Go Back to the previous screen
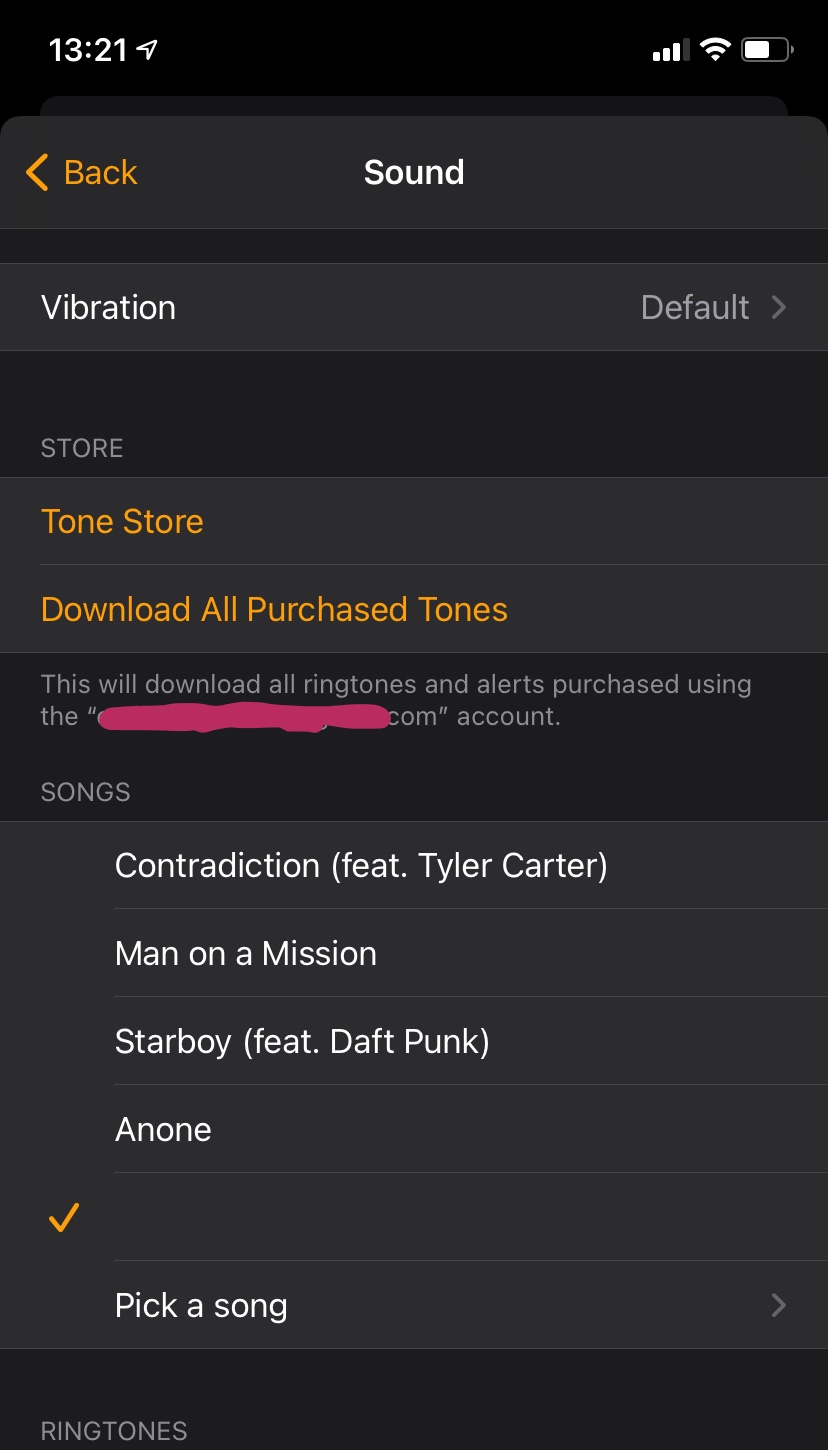The image size is (828, 1450). click(82, 172)
